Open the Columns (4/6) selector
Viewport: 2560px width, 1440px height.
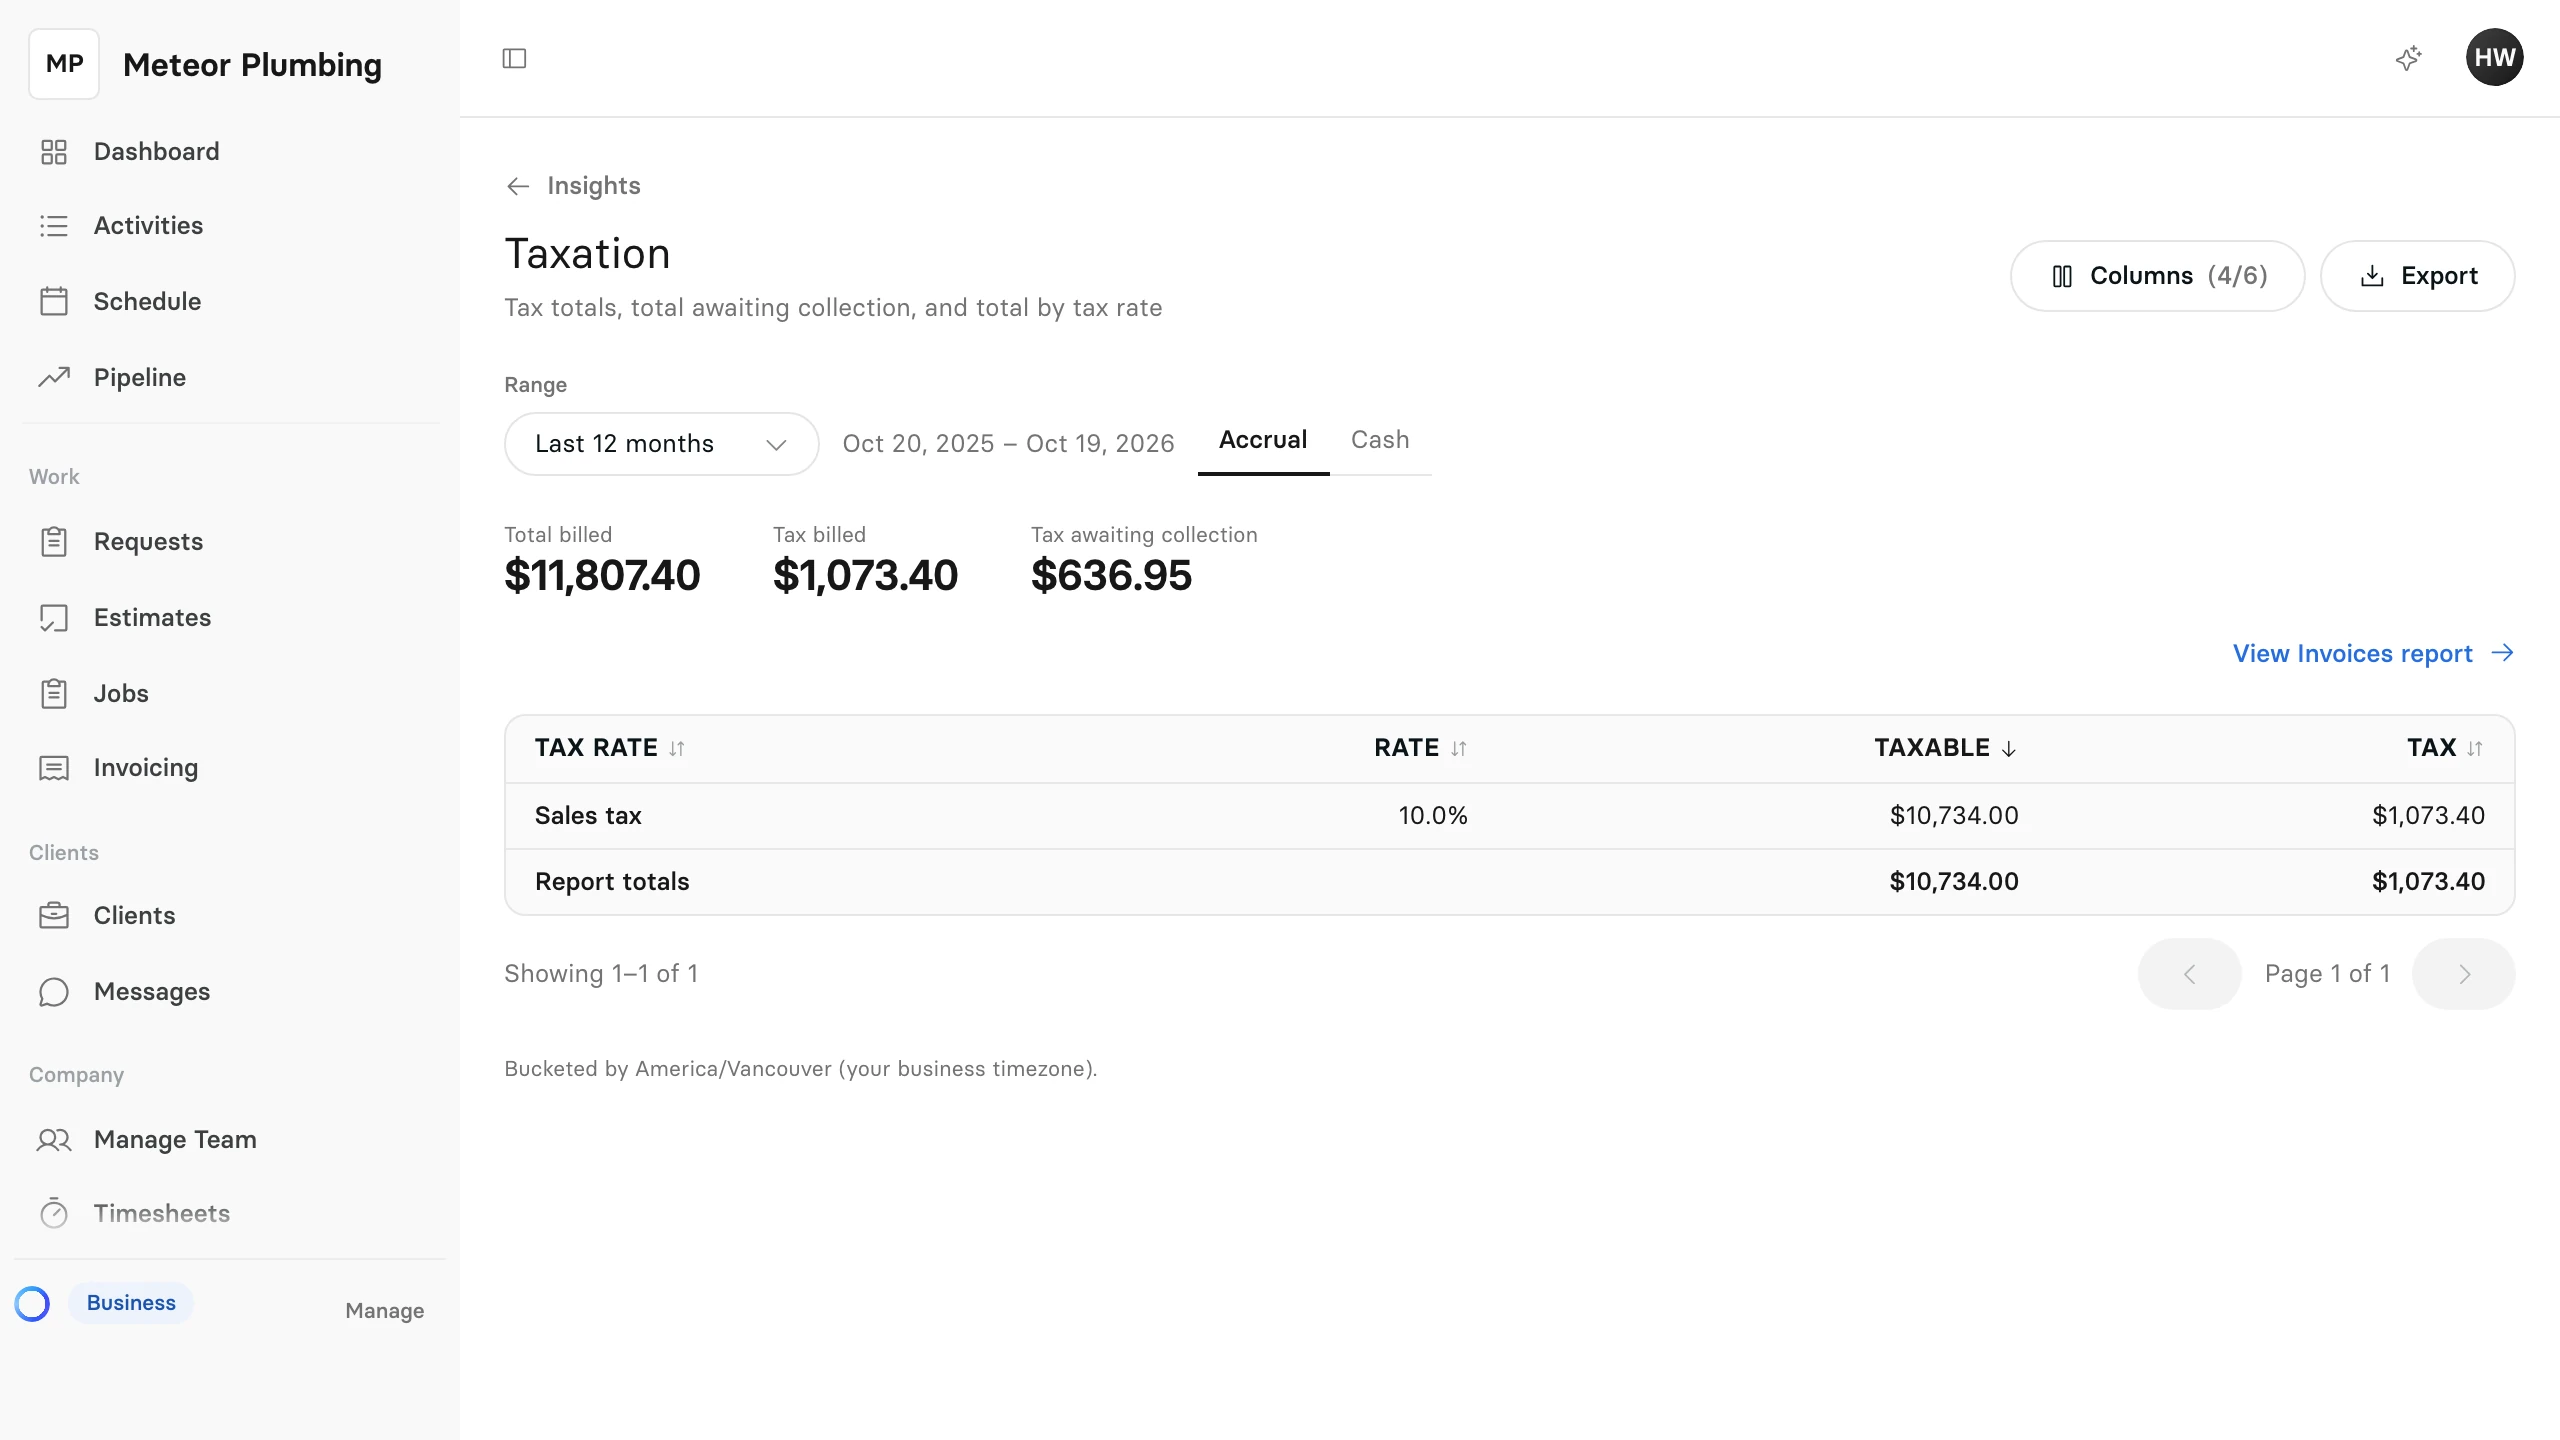click(2157, 276)
